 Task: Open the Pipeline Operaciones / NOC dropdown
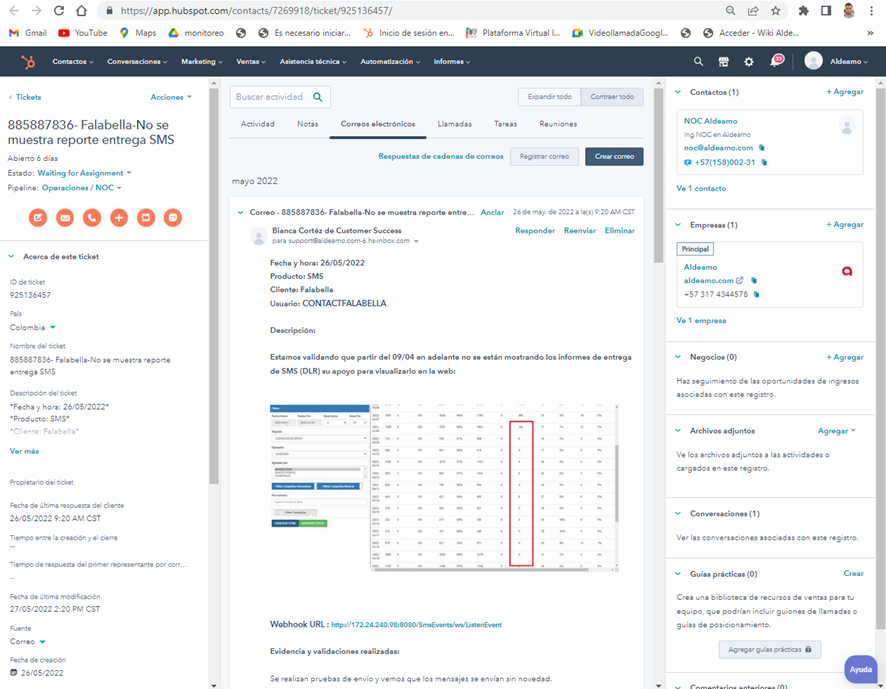click(81, 188)
